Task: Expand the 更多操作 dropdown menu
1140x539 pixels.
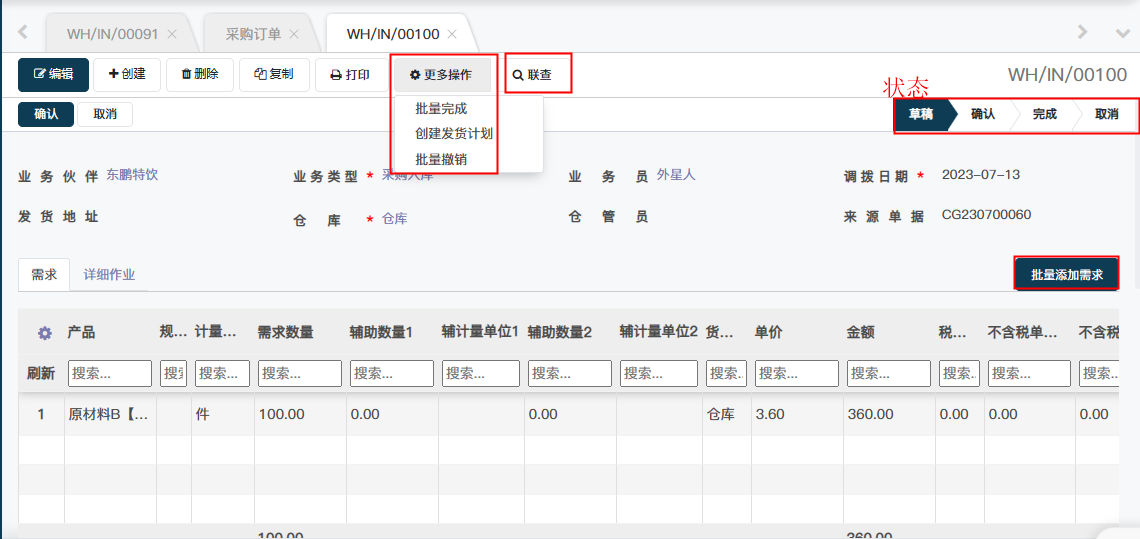Action: [441, 75]
